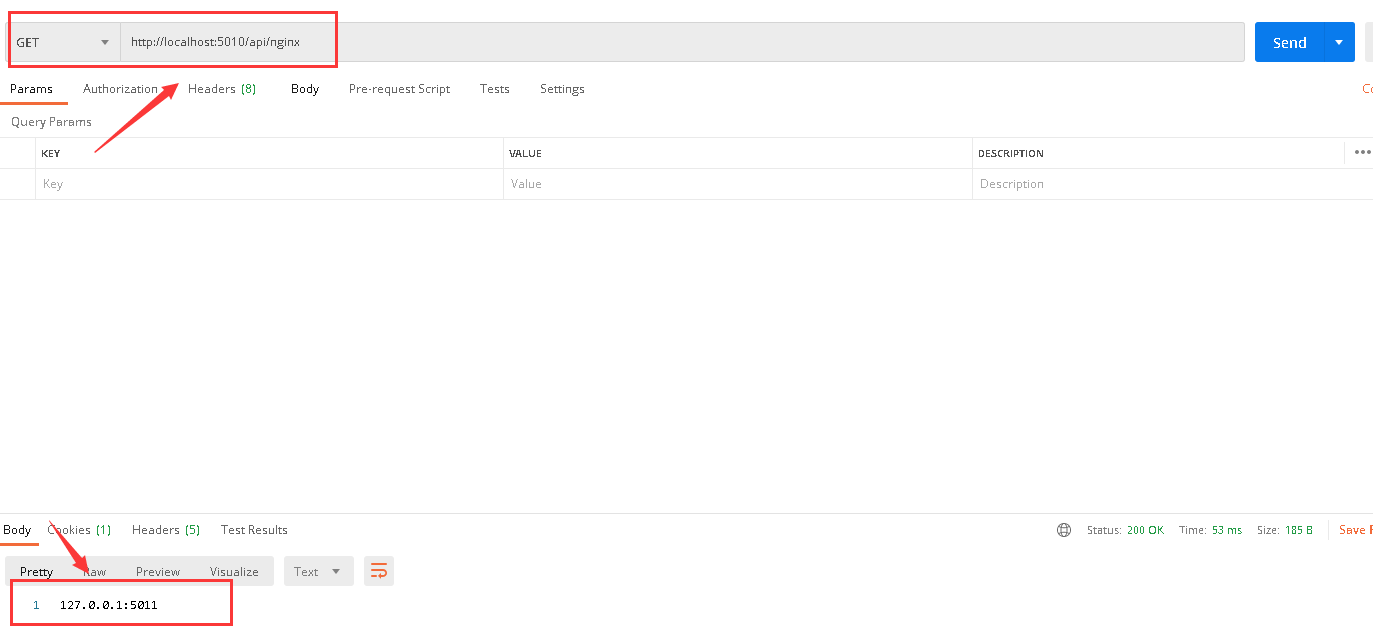Open the request Settings tab

562,89
